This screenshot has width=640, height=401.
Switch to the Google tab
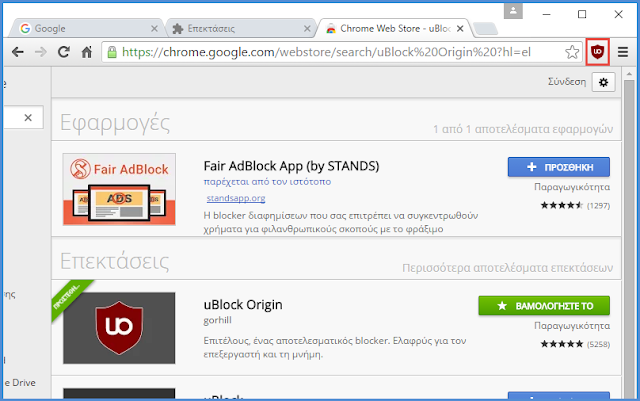point(88,28)
